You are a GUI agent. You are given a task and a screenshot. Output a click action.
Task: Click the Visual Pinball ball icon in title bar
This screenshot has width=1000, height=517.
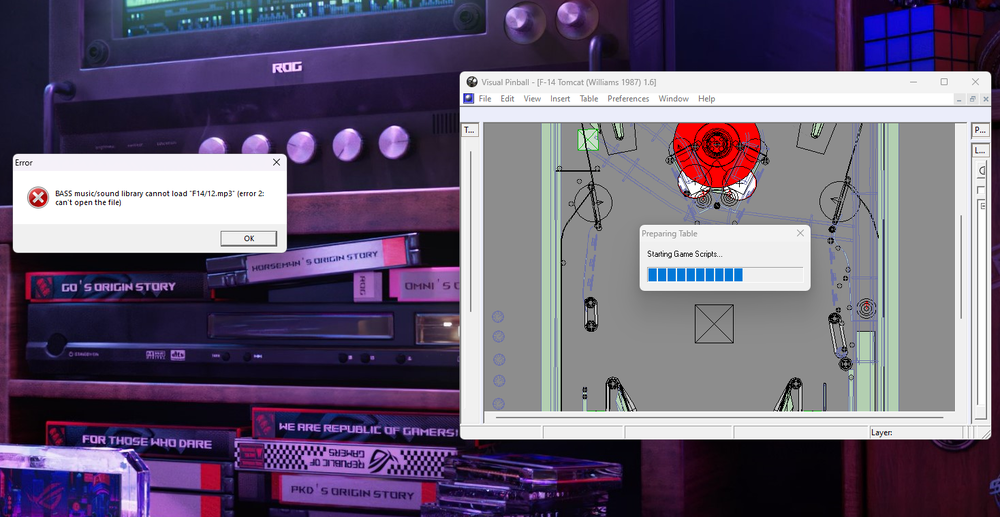472,82
